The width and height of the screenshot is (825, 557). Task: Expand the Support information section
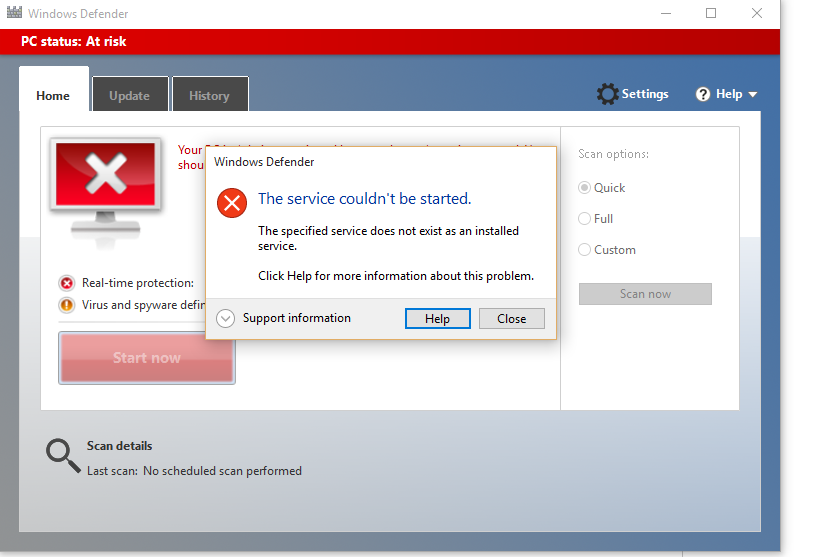225,318
